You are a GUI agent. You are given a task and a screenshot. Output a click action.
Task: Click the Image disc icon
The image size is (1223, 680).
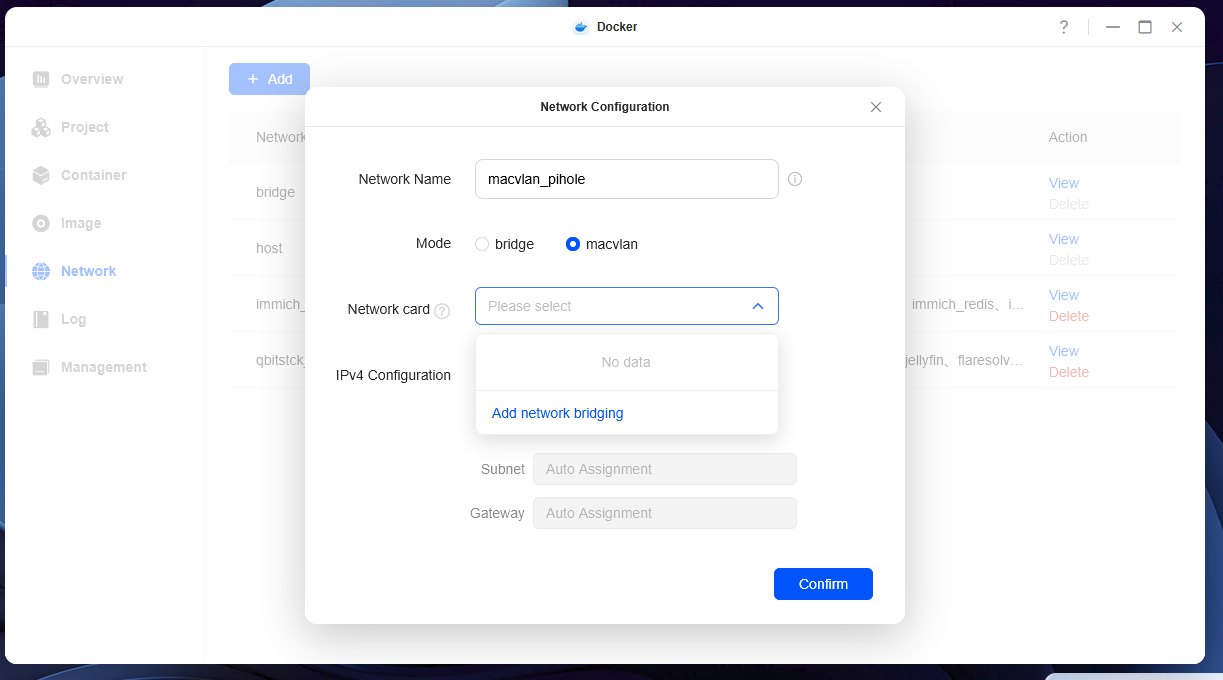[x=41, y=223]
